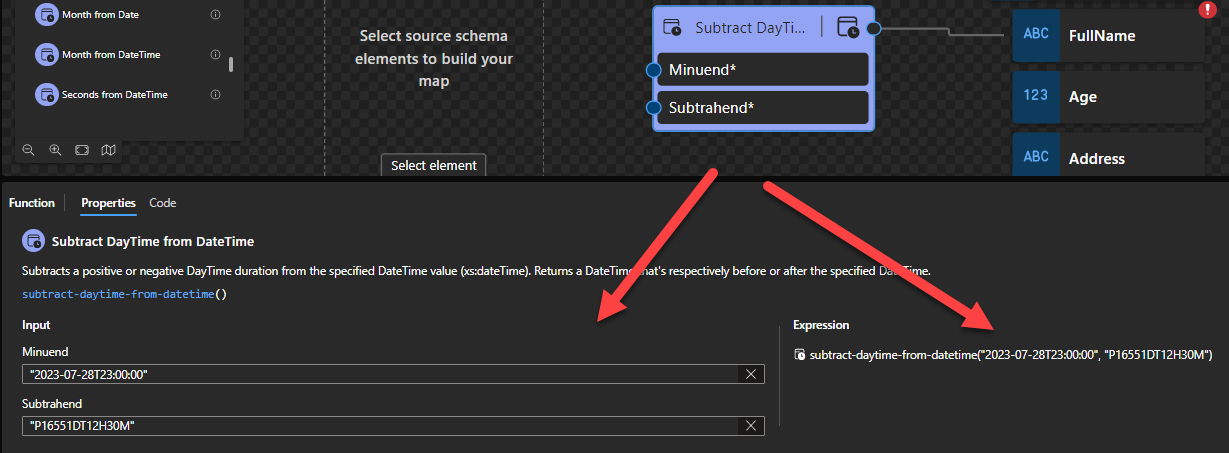Click the zoom out magnifier icon
The width and height of the screenshot is (1229, 453).
tap(29, 150)
